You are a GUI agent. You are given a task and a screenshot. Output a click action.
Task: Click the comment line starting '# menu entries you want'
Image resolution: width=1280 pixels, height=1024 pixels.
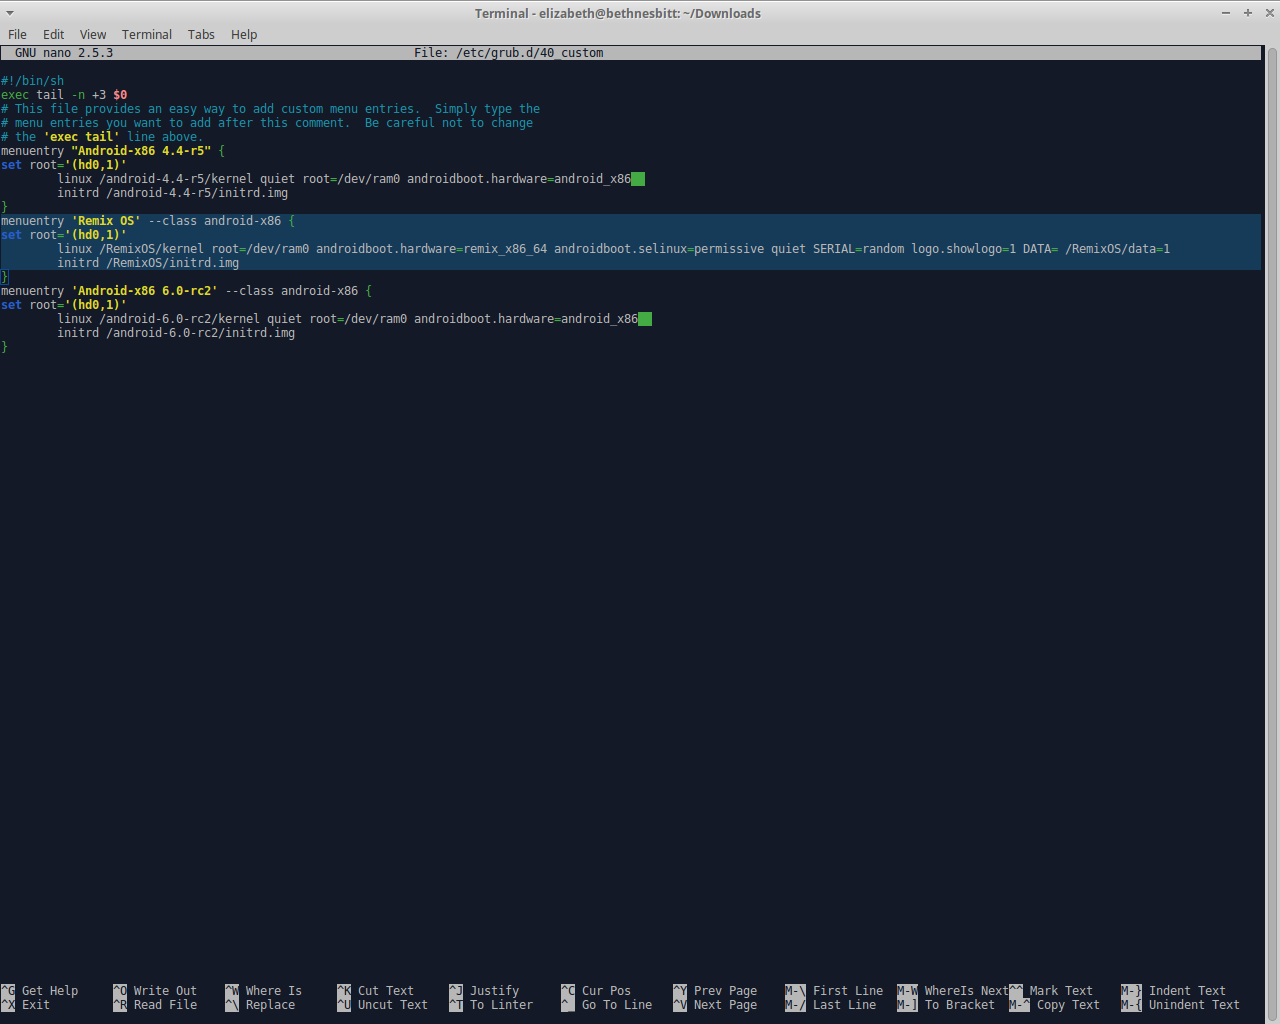point(267,123)
